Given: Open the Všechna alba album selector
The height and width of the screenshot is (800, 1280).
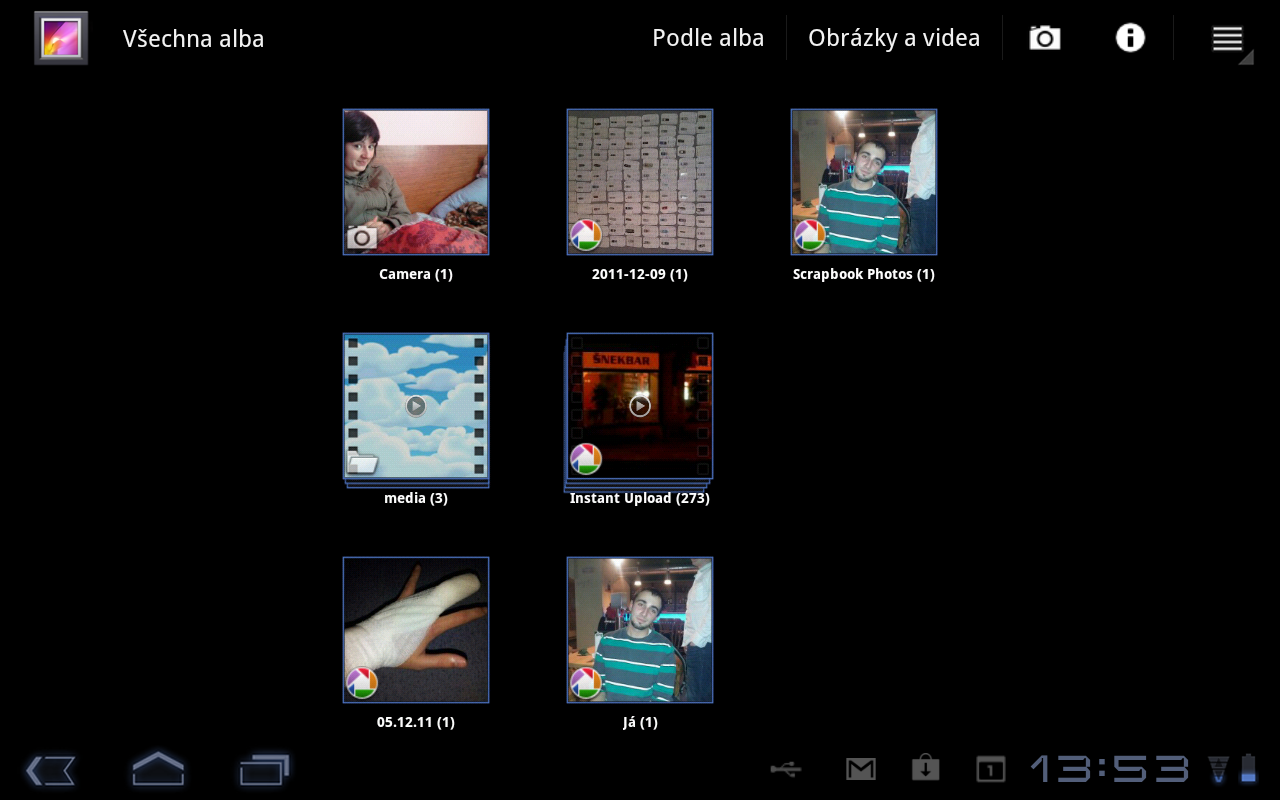Looking at the screenshot, I should pos(193,38).
